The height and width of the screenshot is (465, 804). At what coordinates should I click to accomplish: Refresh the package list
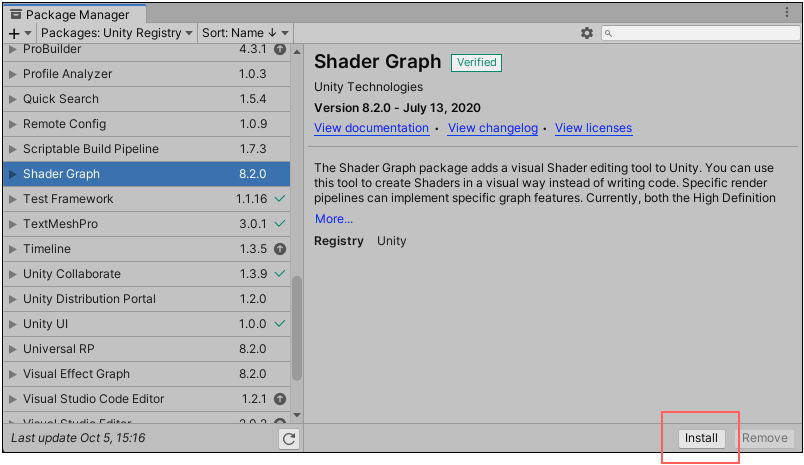(289, 438)
